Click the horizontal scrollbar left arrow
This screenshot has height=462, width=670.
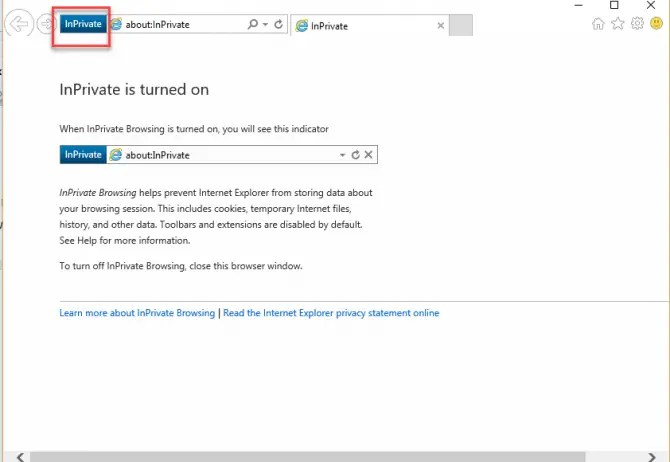pyautogui.click(x=20, y=457)
